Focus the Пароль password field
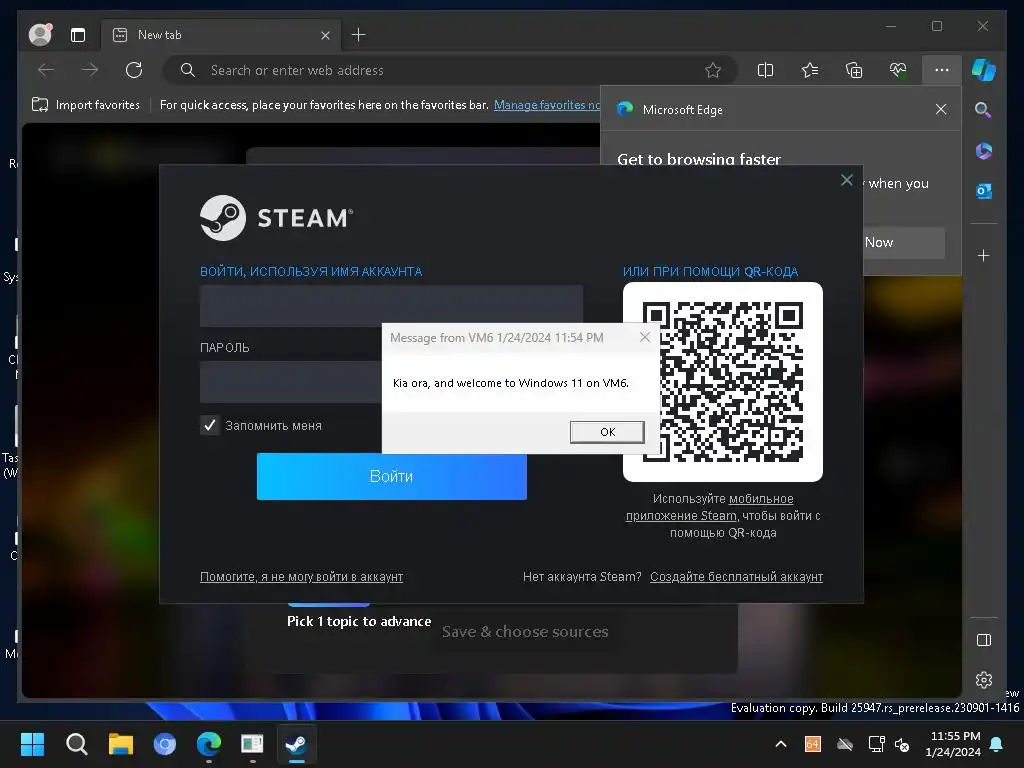1024x768 pixels. click(291, 382)
